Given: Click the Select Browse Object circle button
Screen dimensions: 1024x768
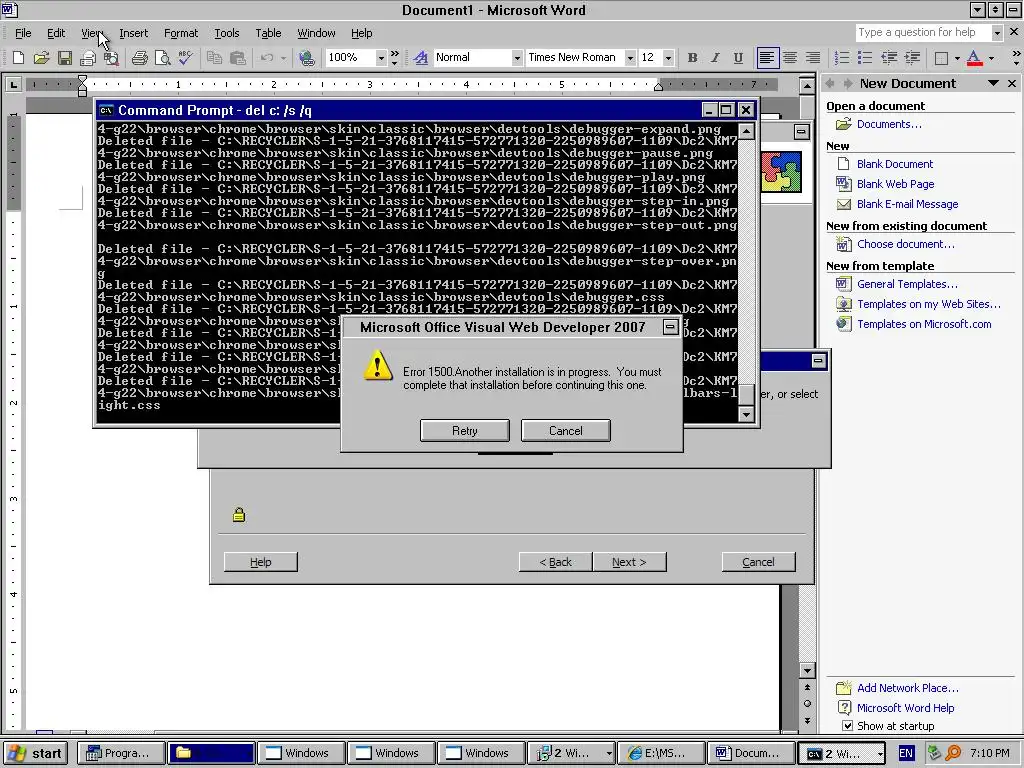Looking at the screenshot, I should (x=807, y=703).
